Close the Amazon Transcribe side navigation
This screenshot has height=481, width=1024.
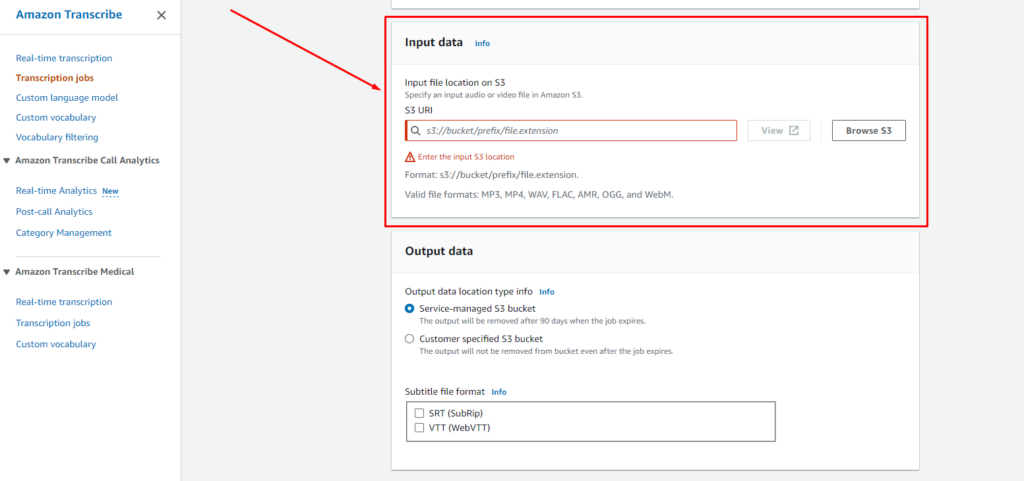[x=161, y=15]
